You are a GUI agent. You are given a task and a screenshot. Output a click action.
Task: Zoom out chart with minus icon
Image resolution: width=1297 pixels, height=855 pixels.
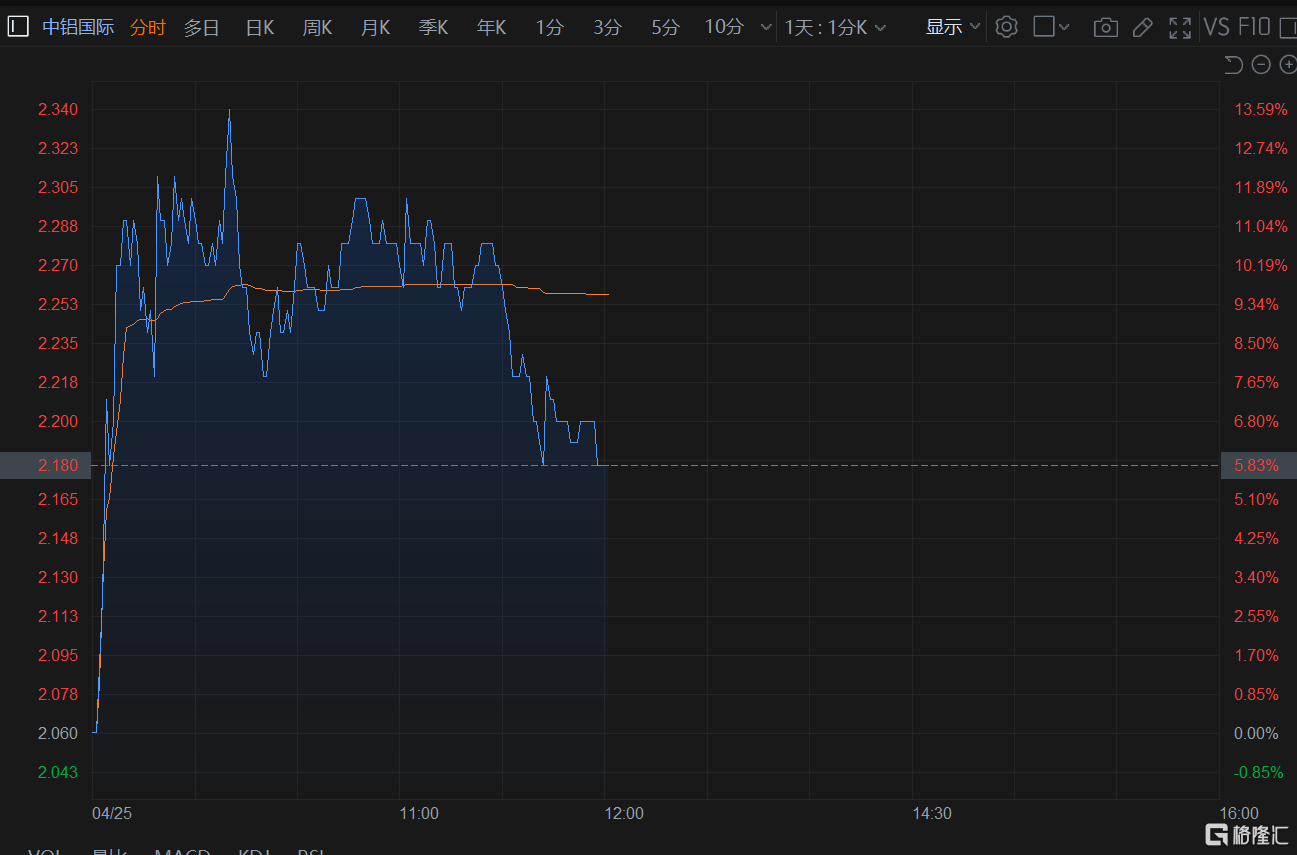coord(1261,65)
